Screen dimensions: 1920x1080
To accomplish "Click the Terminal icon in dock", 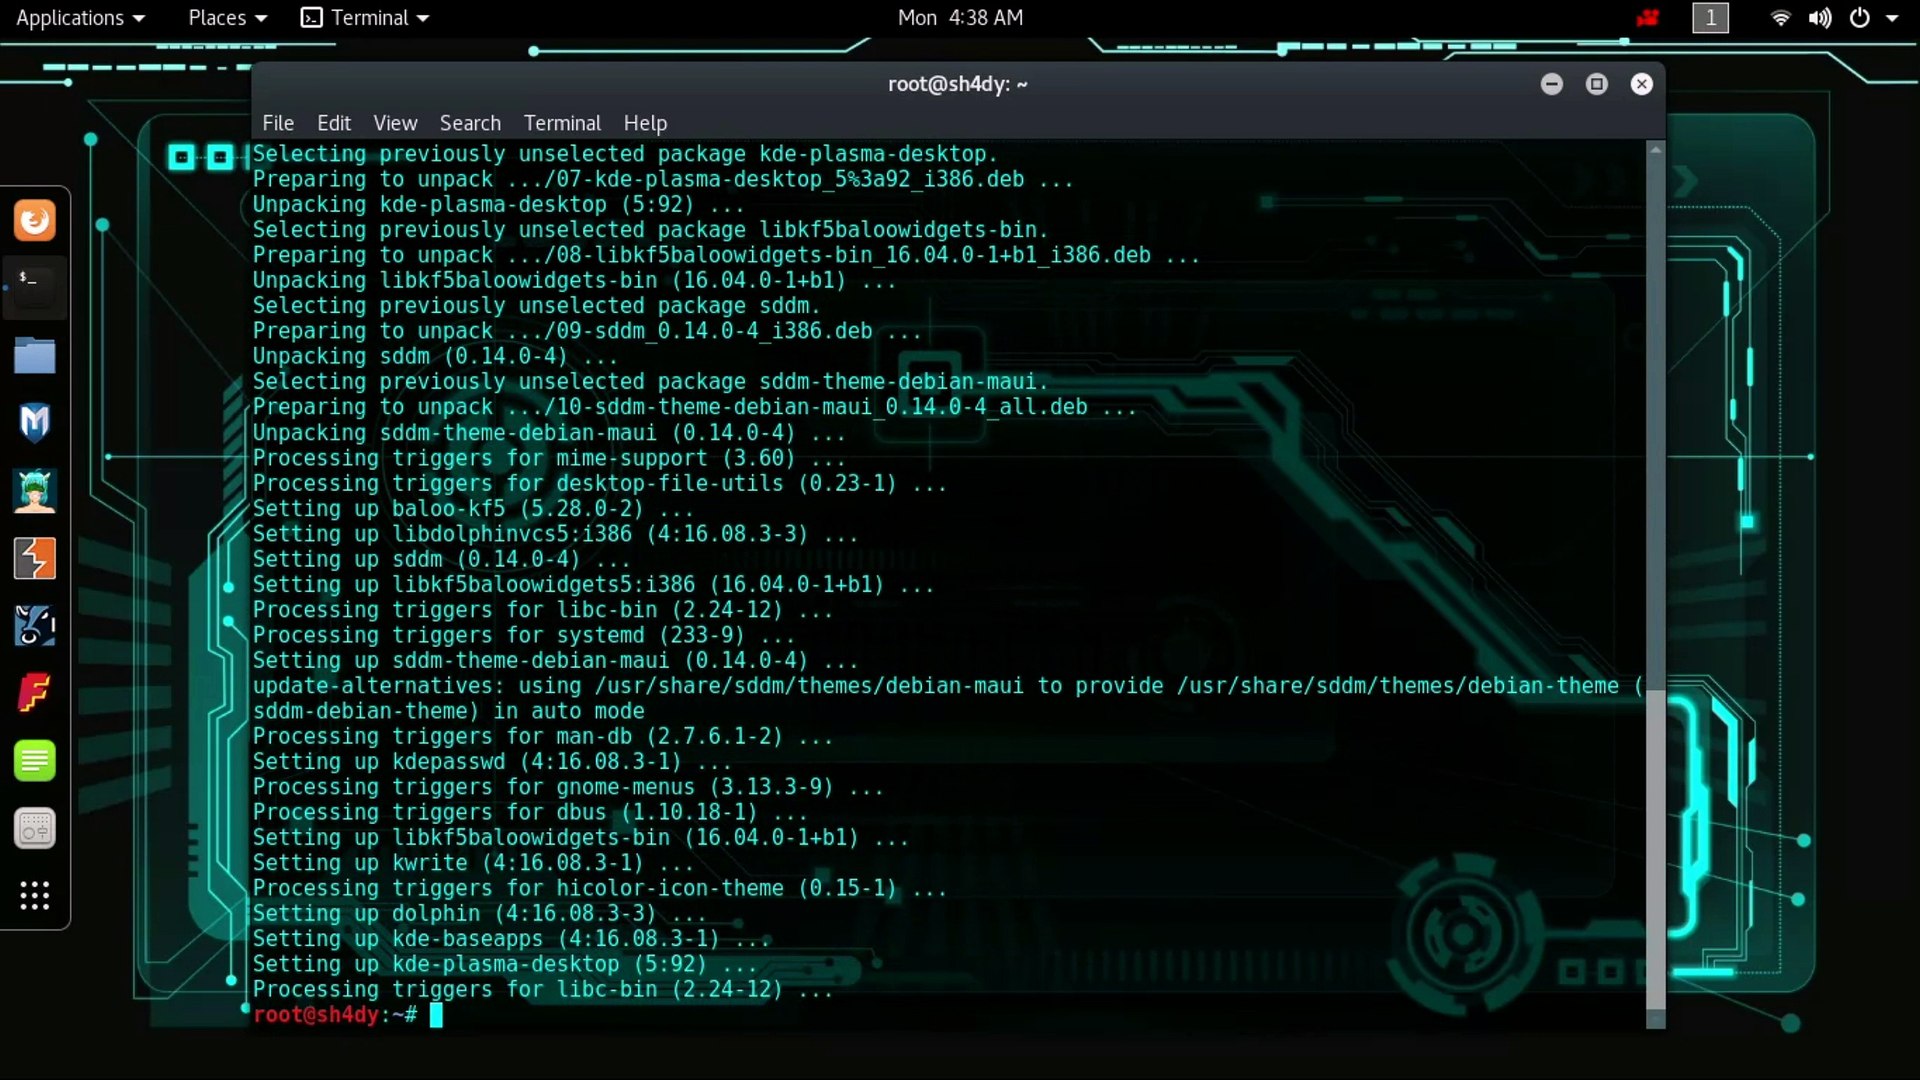I will coord(35,287).
